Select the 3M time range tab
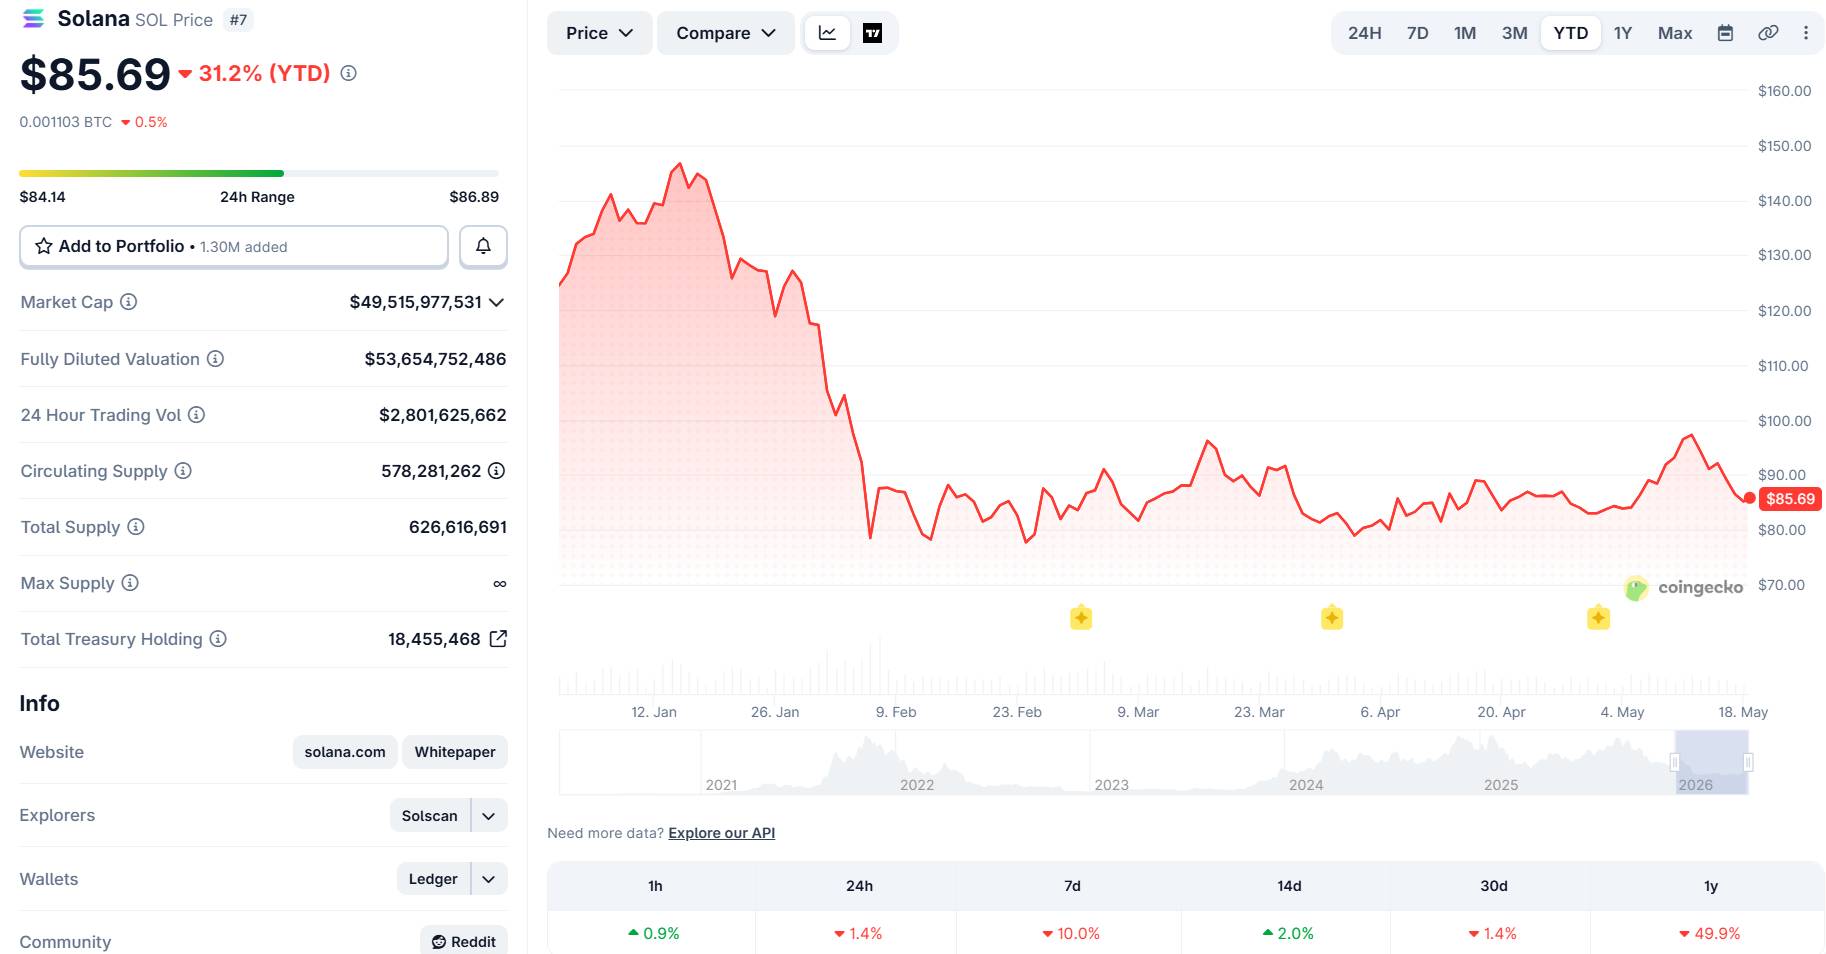The image size is (1826, 954). 1514,33
